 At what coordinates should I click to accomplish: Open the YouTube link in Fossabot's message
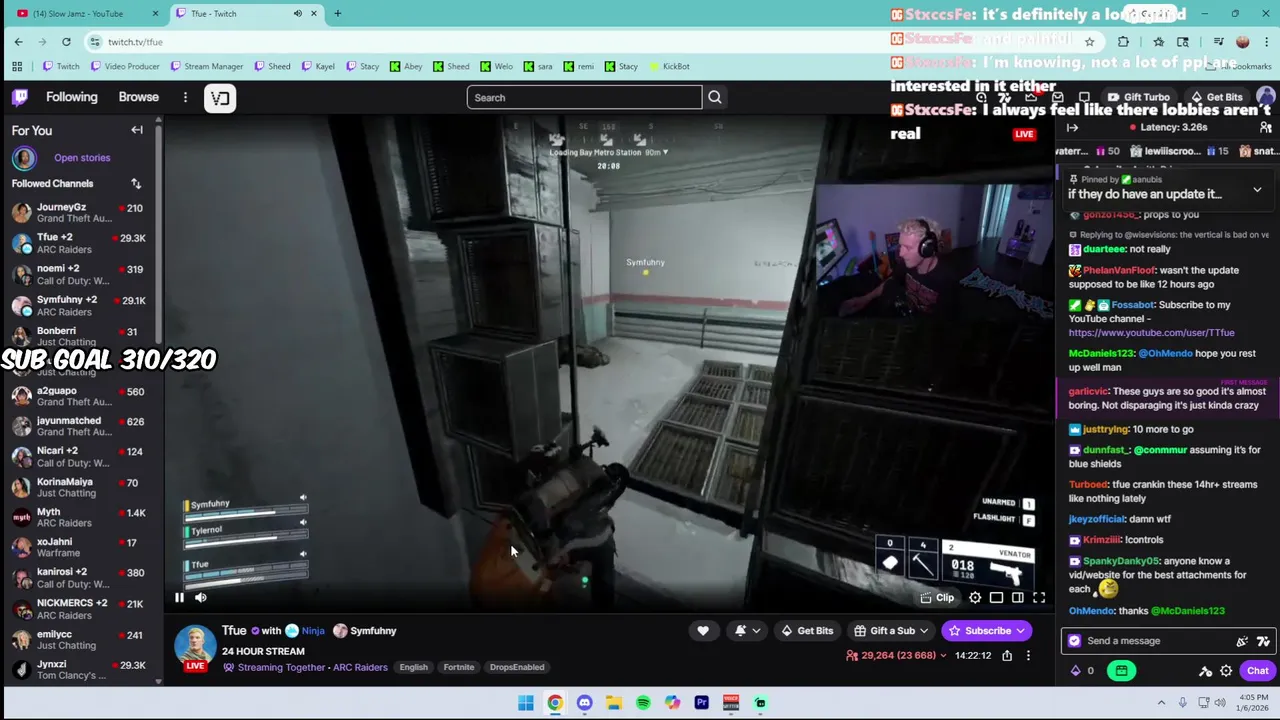pyautogui.click(x=1151, y=332)
